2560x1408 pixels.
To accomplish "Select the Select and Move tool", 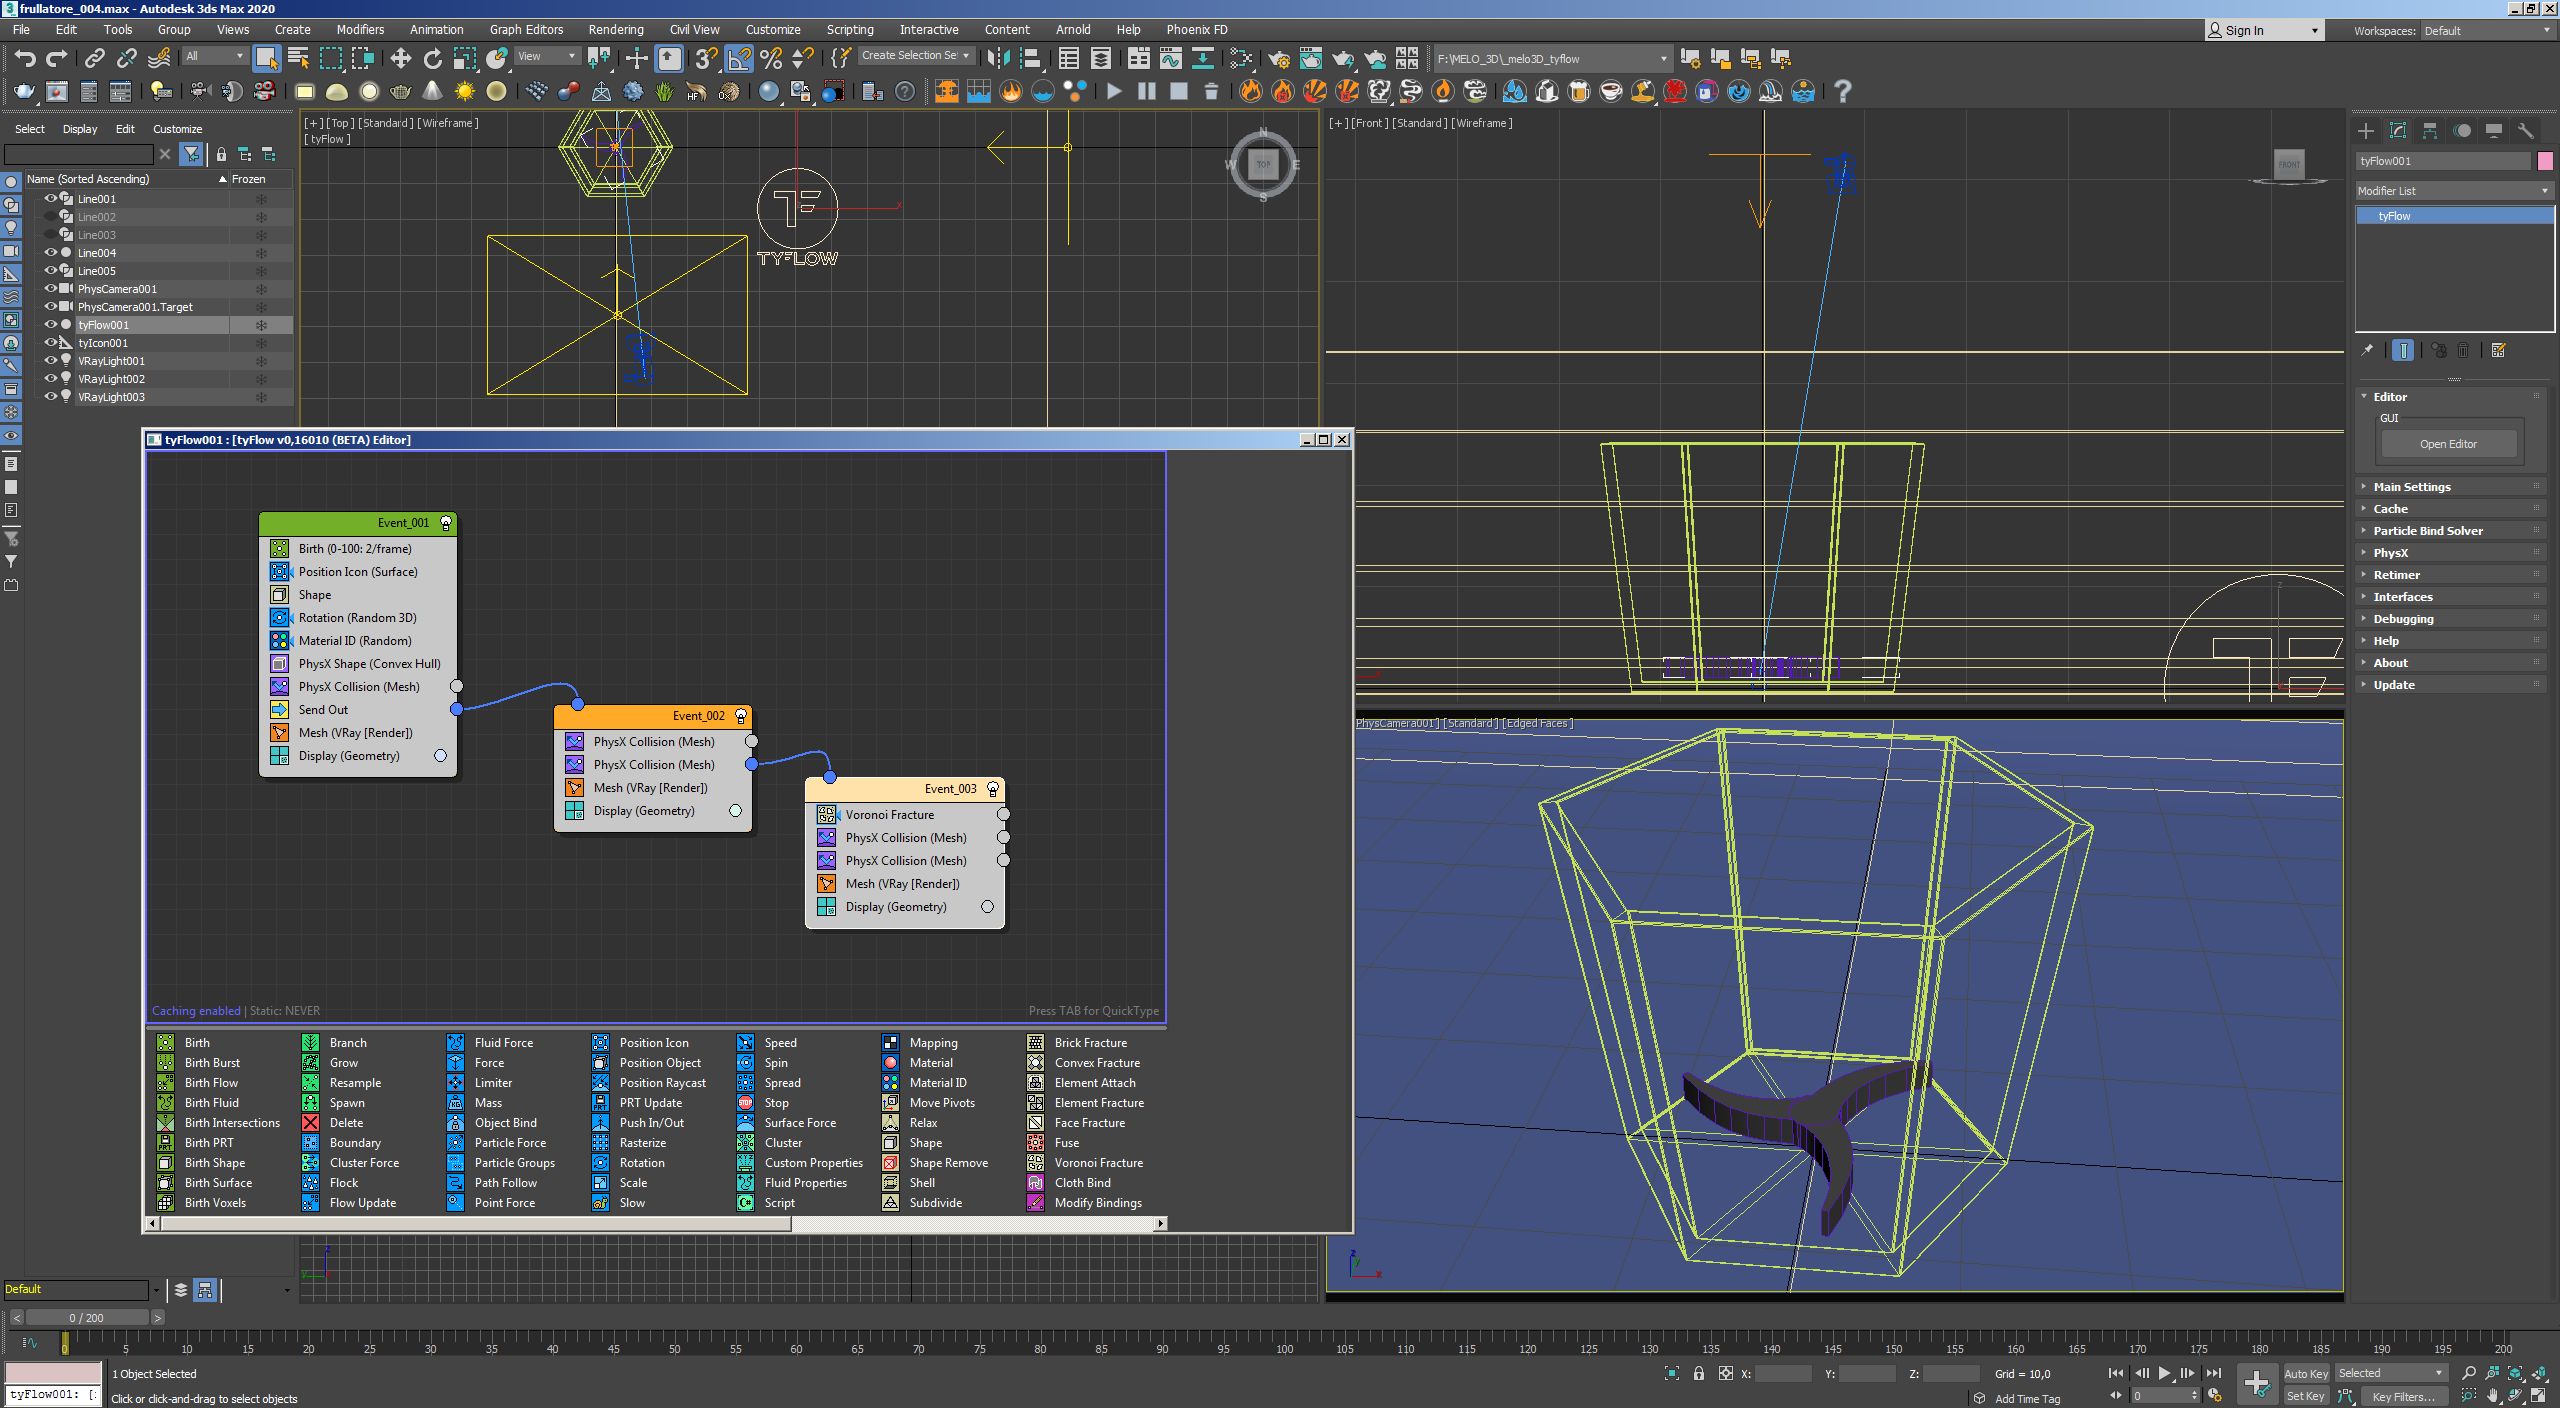I will point(401,58).
